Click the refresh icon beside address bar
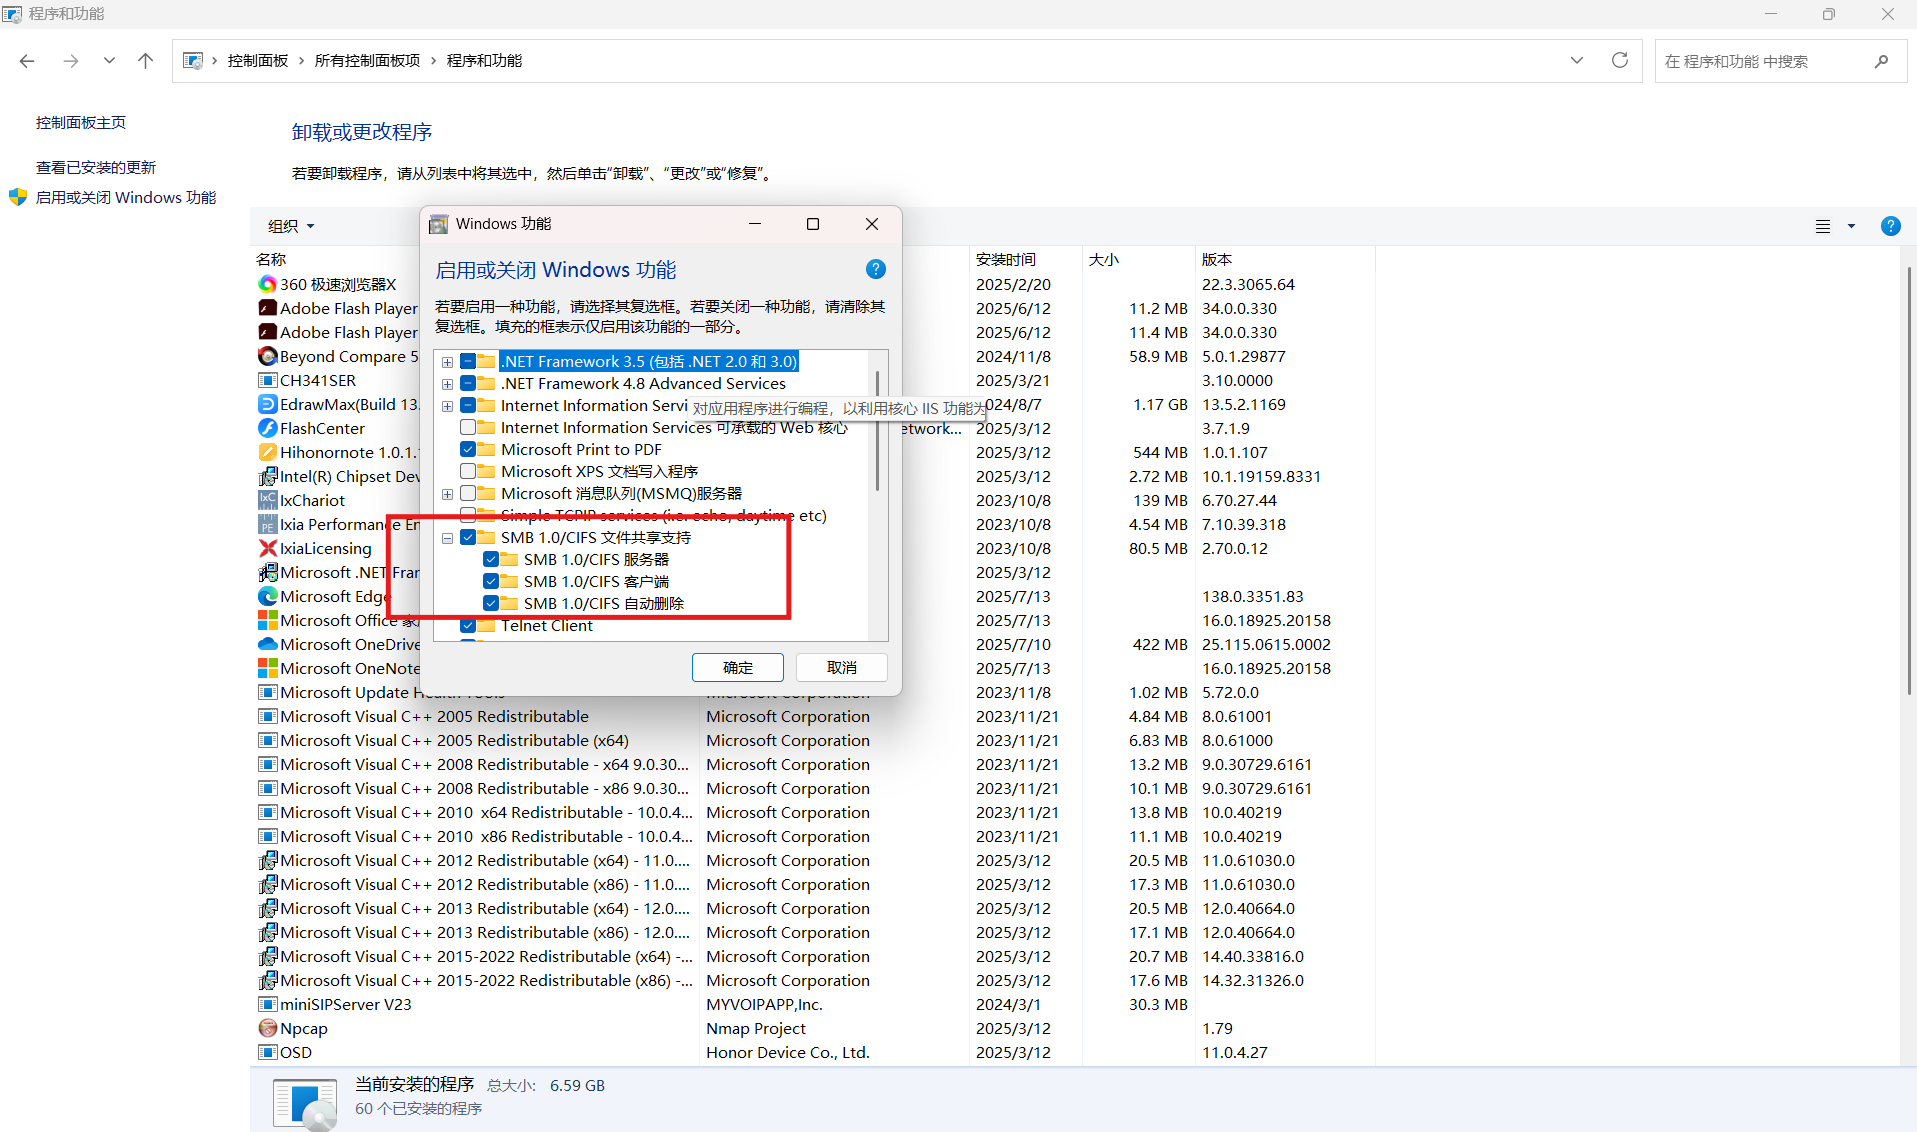The image size is (1917, 1132). (x=1619, y=61)
